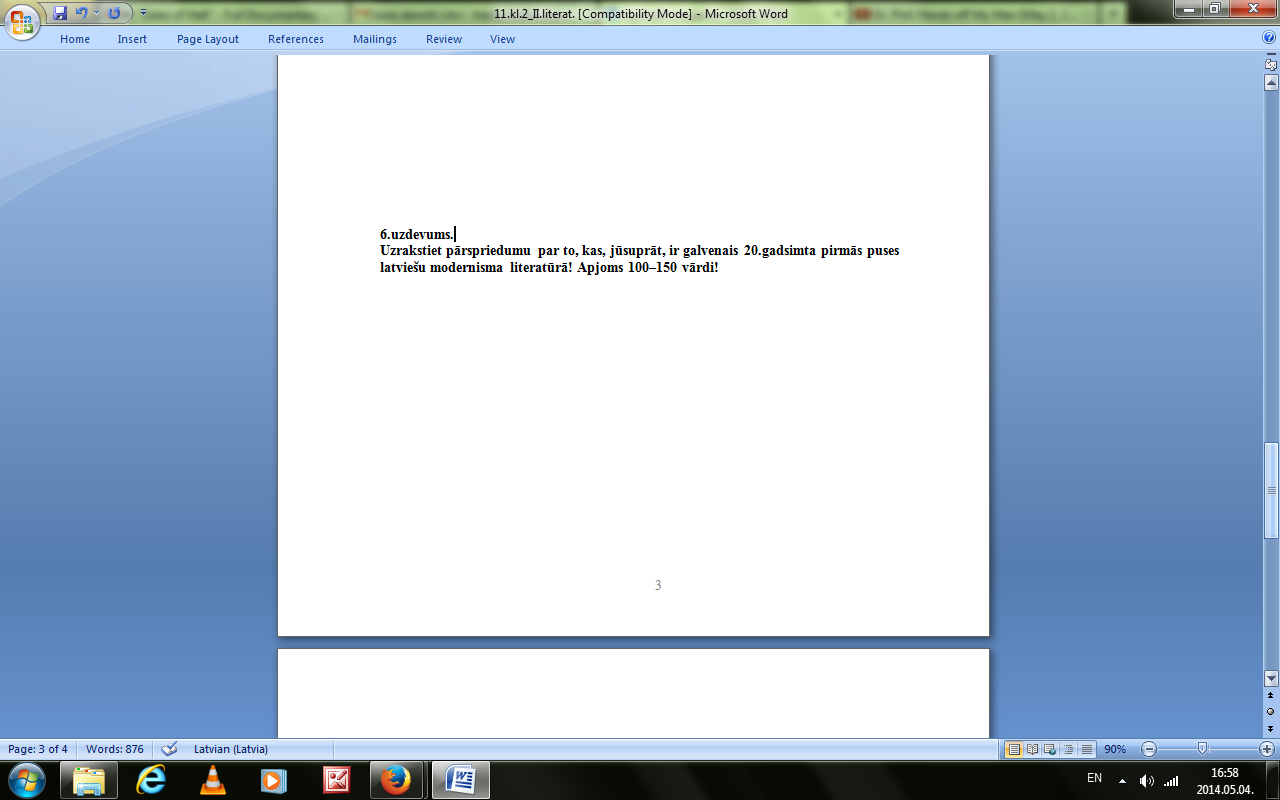Click the Page: 3 of 4 status indicator
Image resolution: width=1280 pixels, height=800 pixels.
(x=38, y=749)
